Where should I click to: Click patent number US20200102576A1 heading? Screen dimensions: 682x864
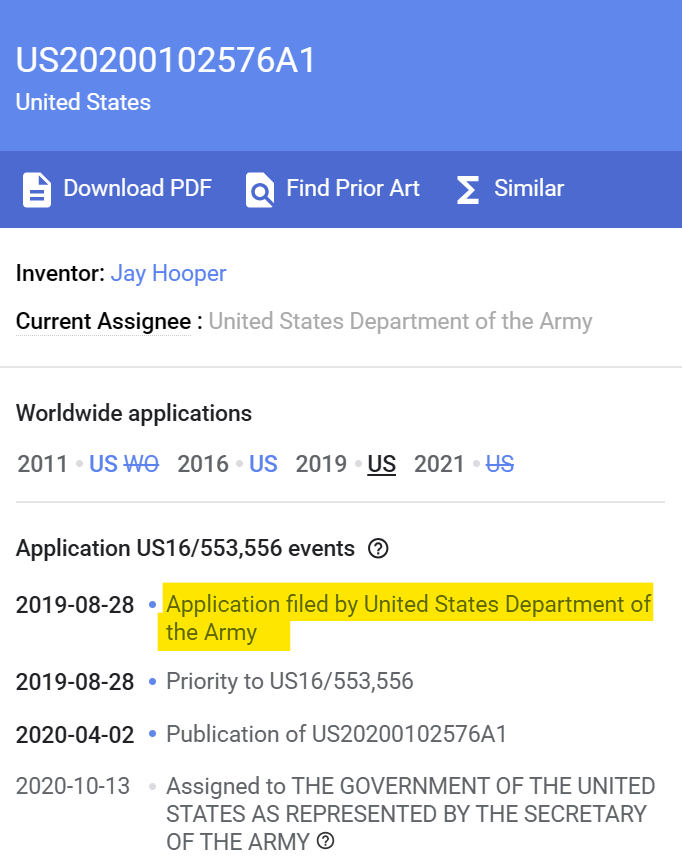165,60
